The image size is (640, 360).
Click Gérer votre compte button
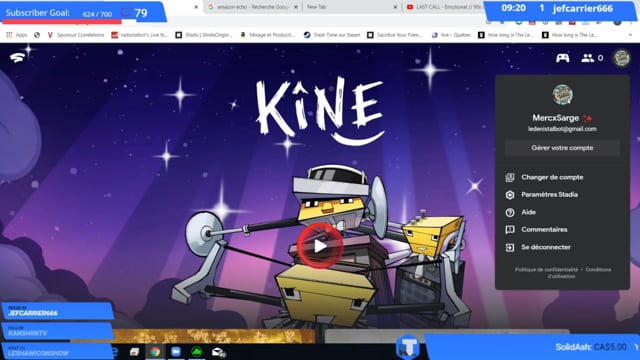562,148
